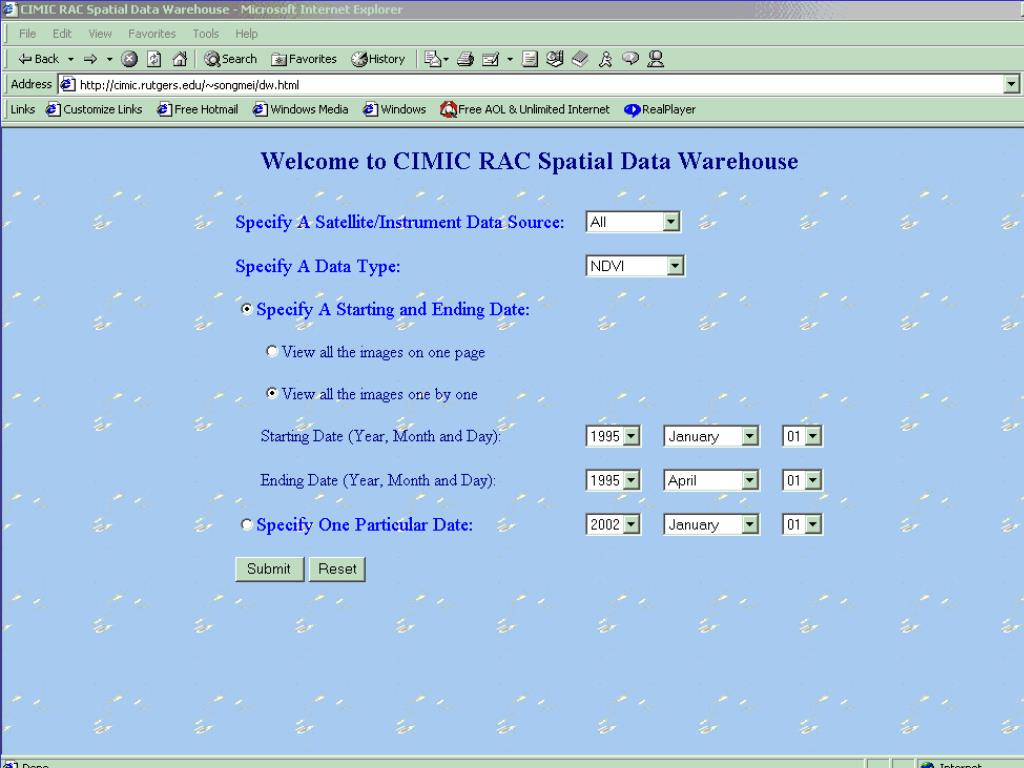Select Specify One Particular Date radio
The width and height of the screenshot is (1024, 768).
coord(246,524)
